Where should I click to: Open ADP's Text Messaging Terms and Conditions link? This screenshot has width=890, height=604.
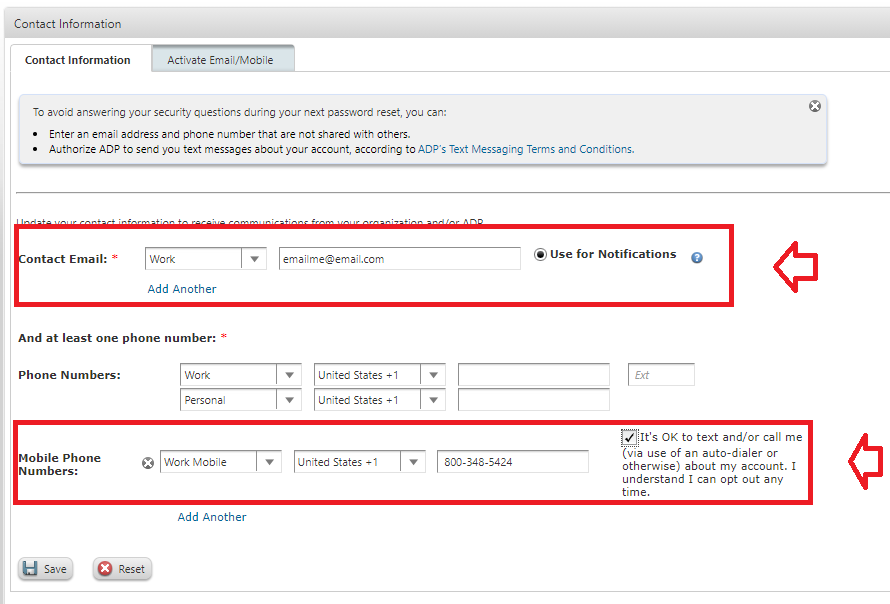[x=525, y=149]
